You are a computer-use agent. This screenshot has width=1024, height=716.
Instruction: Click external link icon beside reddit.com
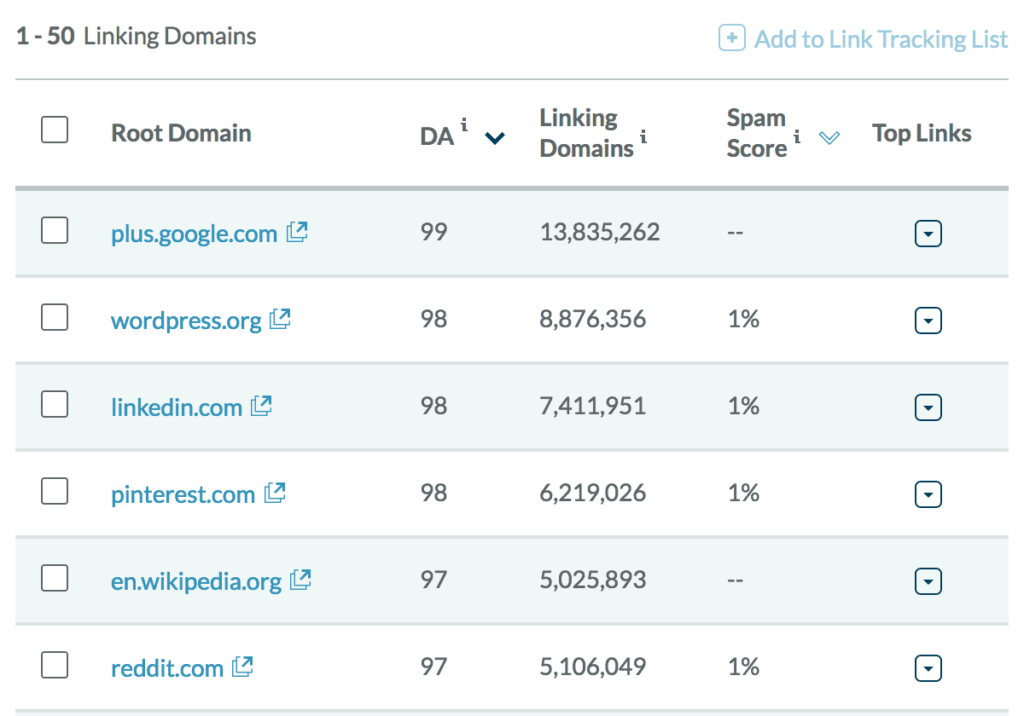click(243, 667)
